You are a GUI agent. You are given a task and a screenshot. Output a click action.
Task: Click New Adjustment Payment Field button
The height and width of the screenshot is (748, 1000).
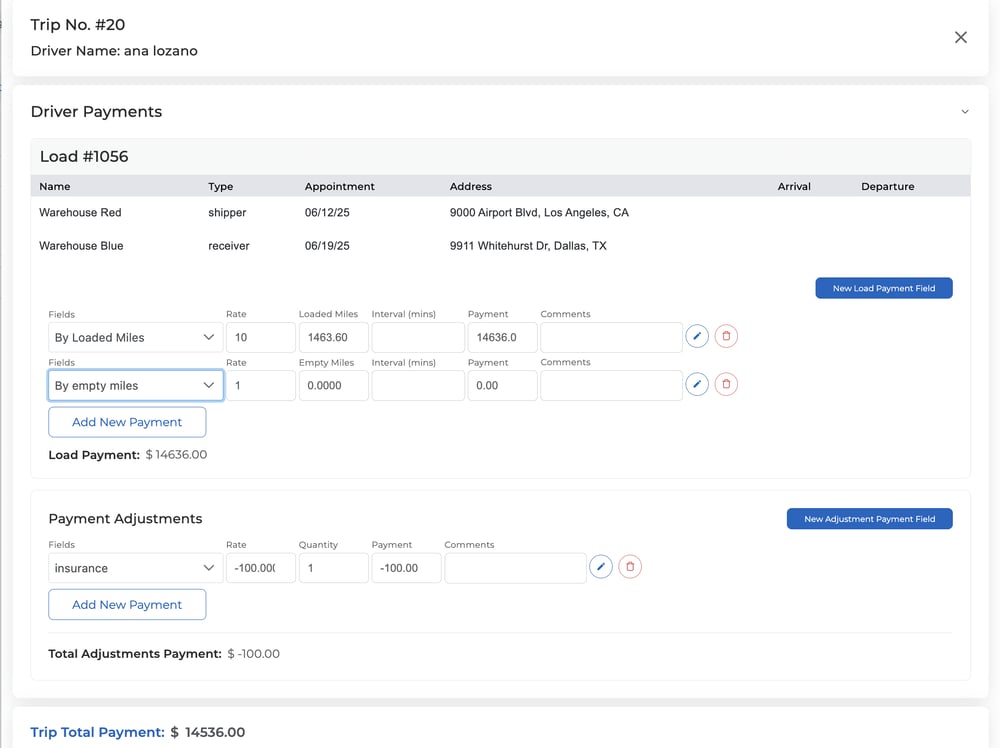pos(869,519)
